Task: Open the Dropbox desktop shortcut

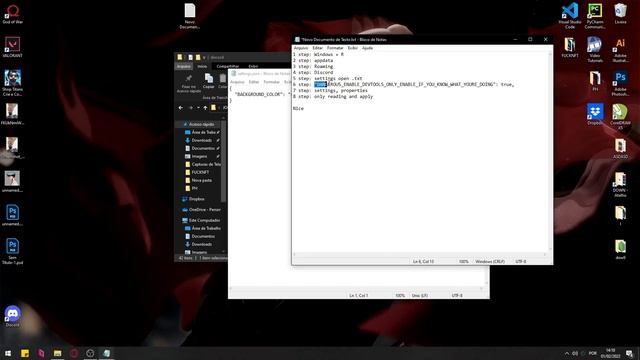Action: (x=595, y=115)
